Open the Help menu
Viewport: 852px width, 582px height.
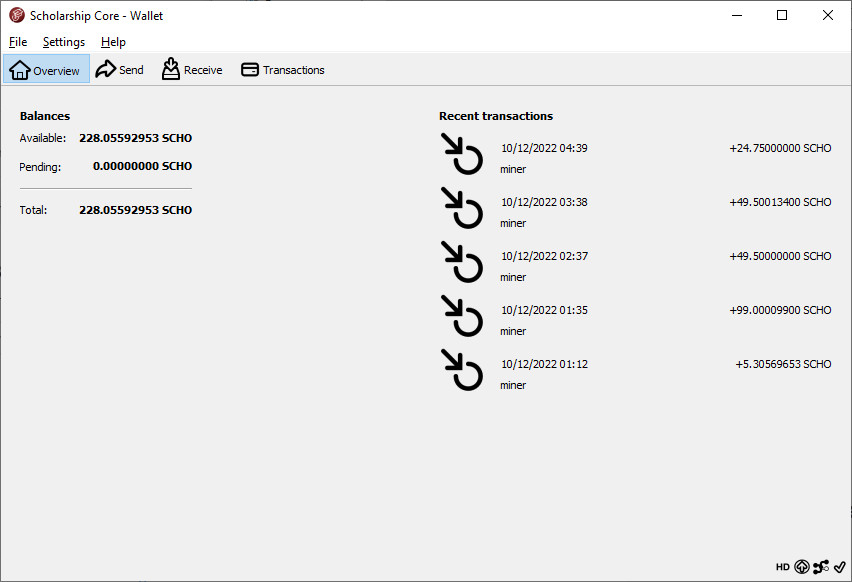[x=113, y=42]
